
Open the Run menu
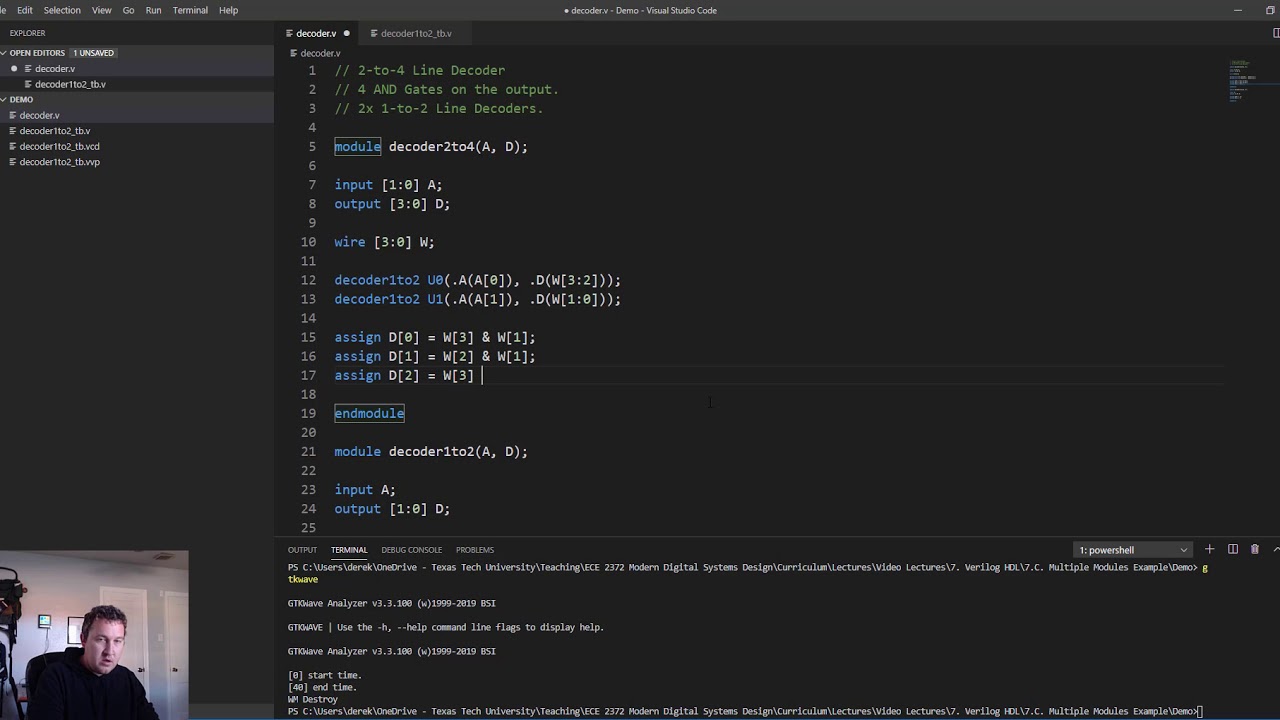[153, 10]
